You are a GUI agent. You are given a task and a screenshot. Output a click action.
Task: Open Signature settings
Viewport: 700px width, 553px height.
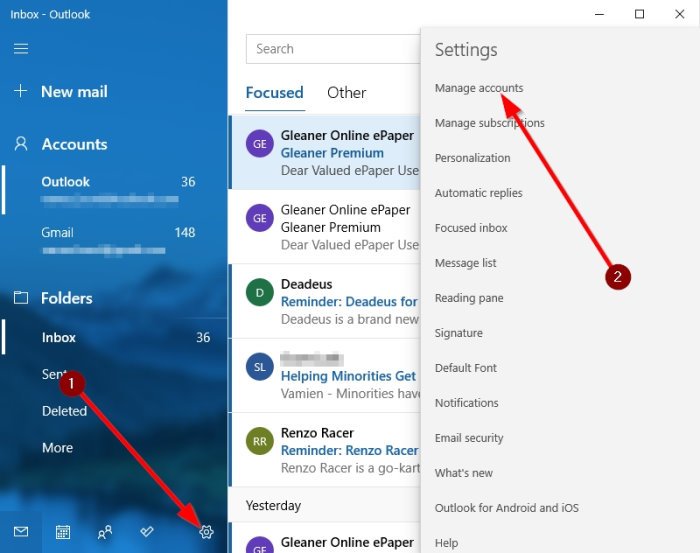pos(458,333)
